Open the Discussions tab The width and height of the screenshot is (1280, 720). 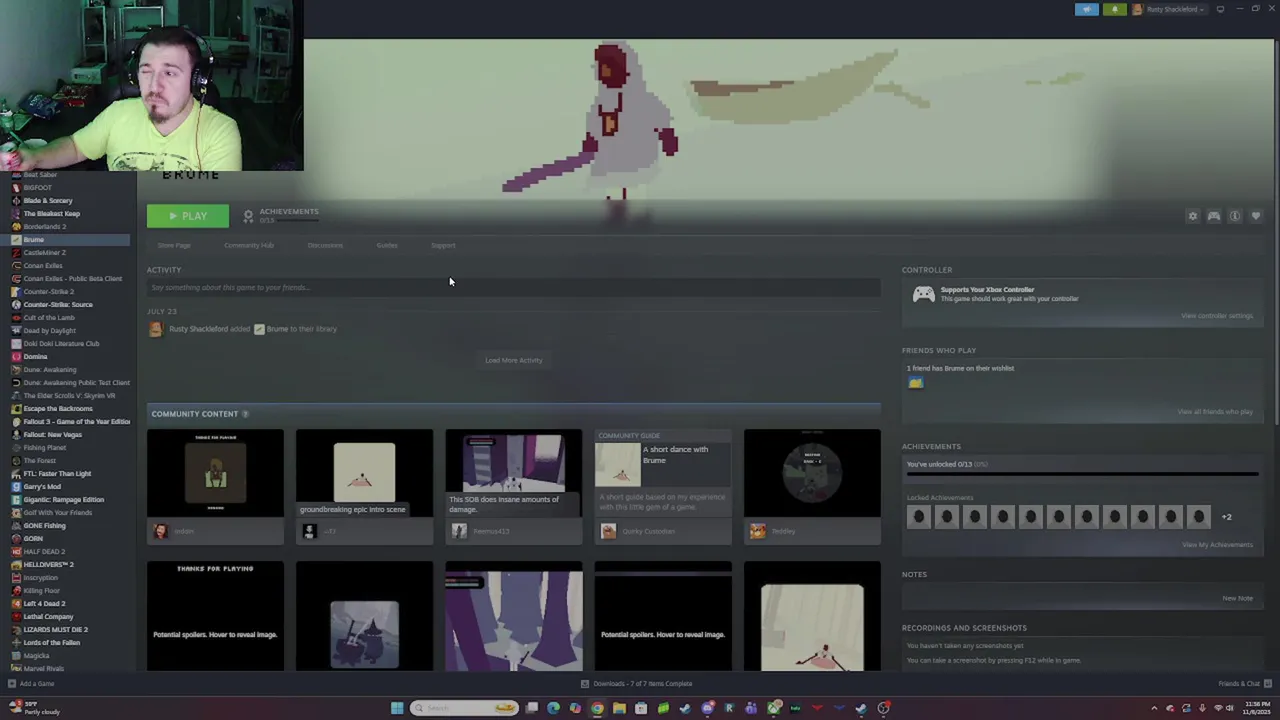(x=324, y=245)
